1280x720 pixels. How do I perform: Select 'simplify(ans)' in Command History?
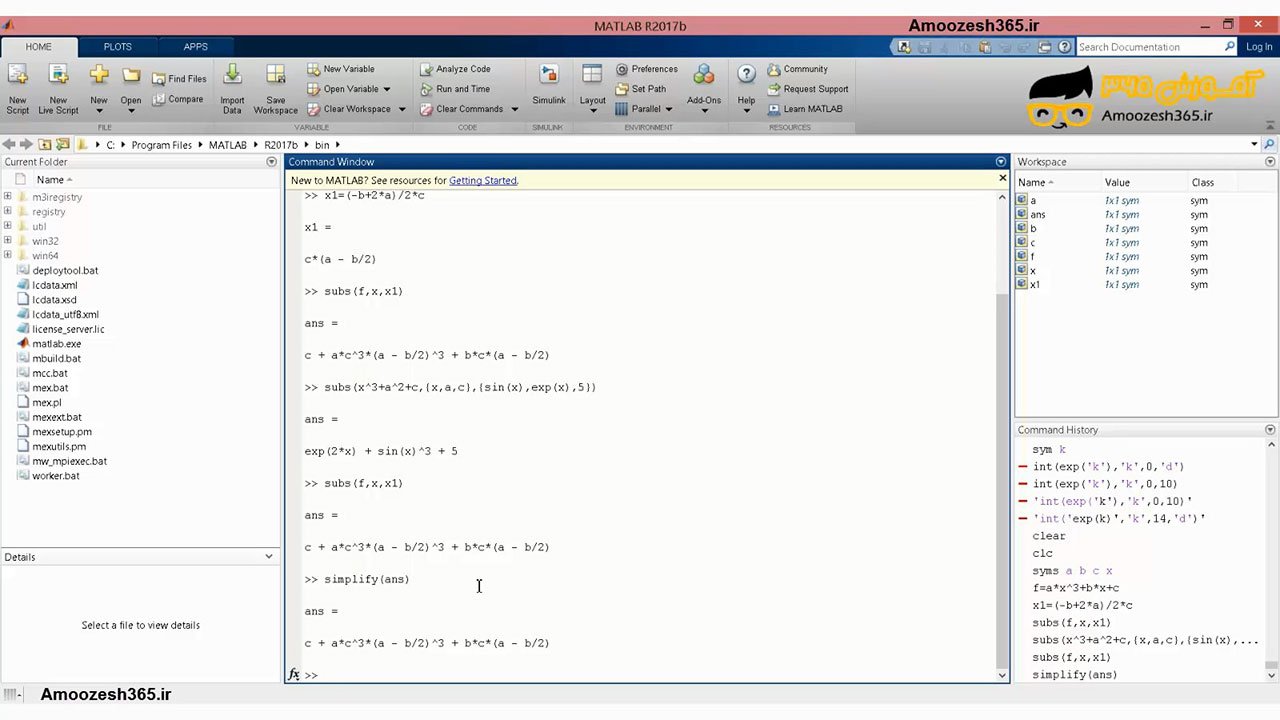click(x=1074, y=675)
